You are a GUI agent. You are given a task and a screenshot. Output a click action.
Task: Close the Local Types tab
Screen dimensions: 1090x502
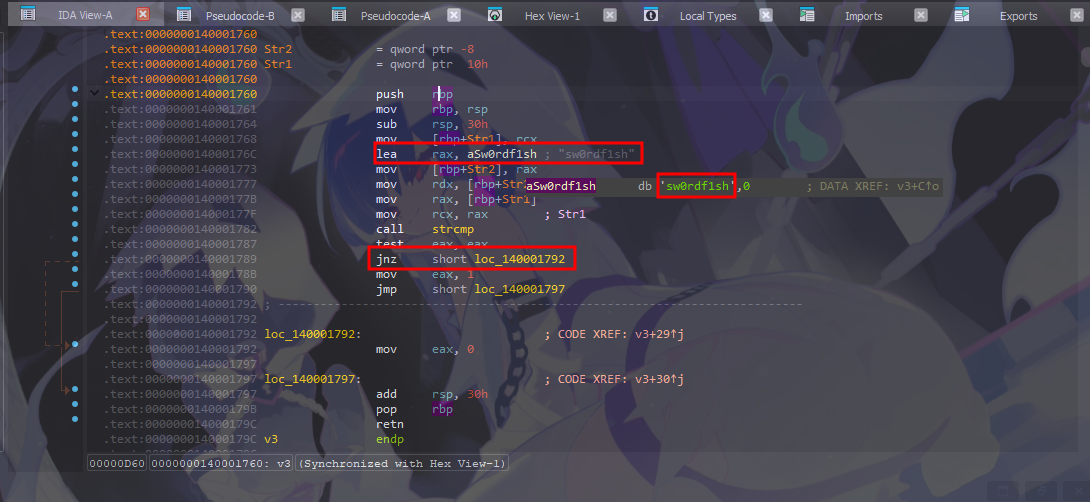(x=765, y=15)
